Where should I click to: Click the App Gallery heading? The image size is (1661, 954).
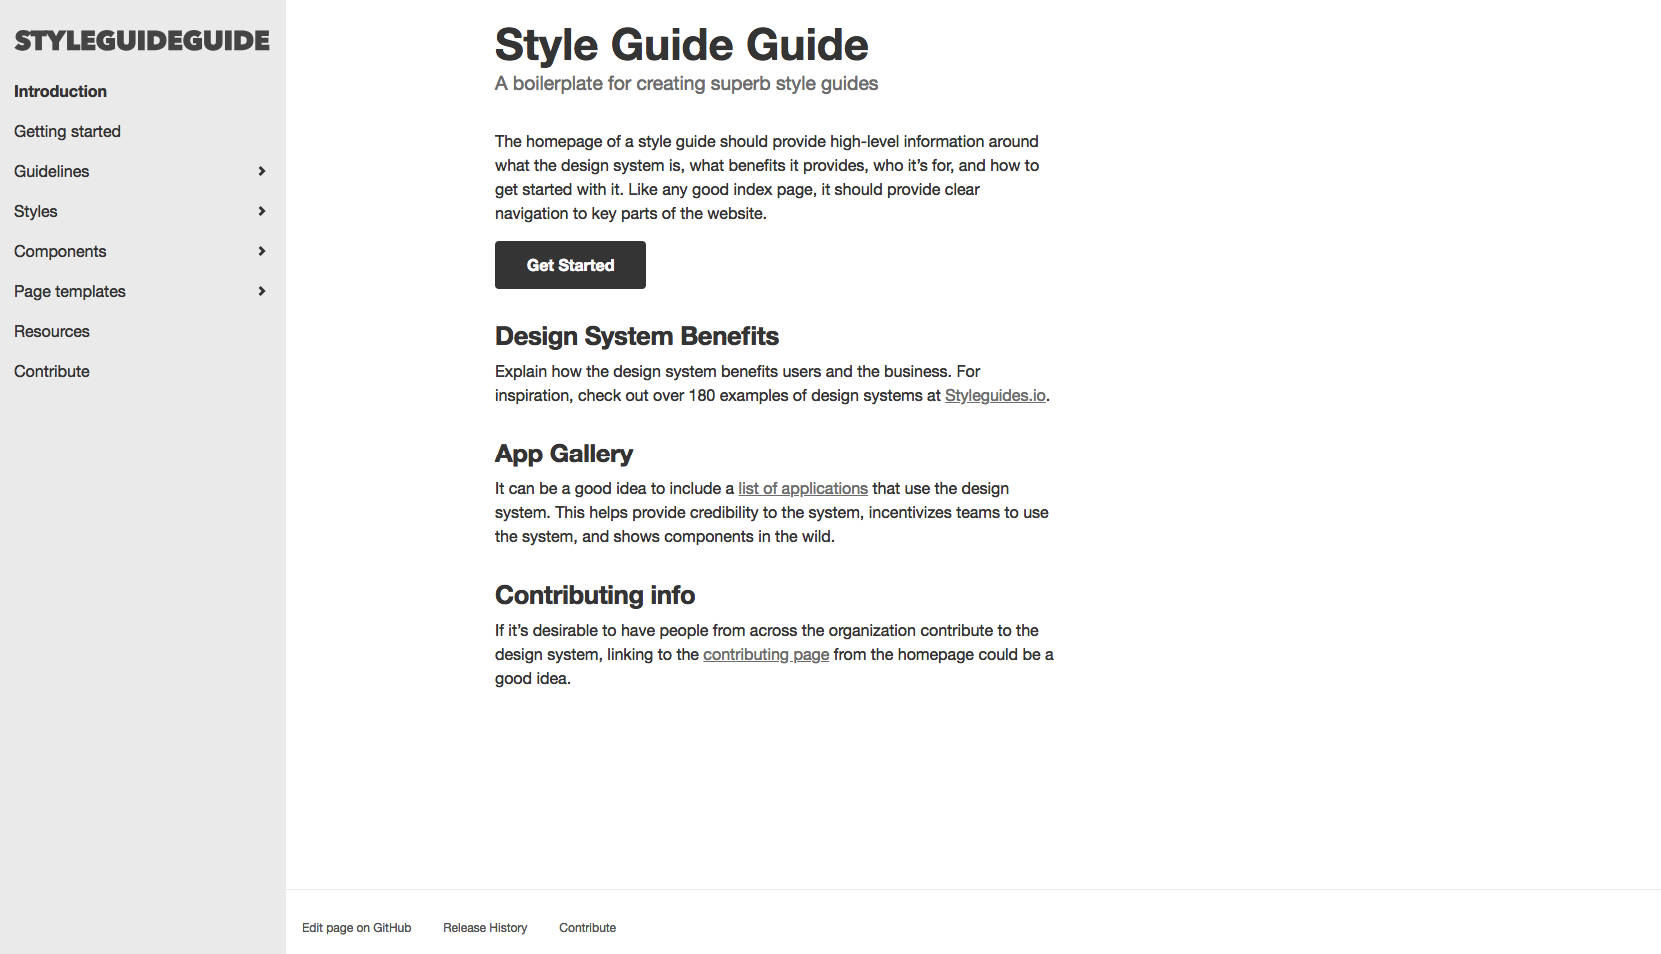(564, 454)
